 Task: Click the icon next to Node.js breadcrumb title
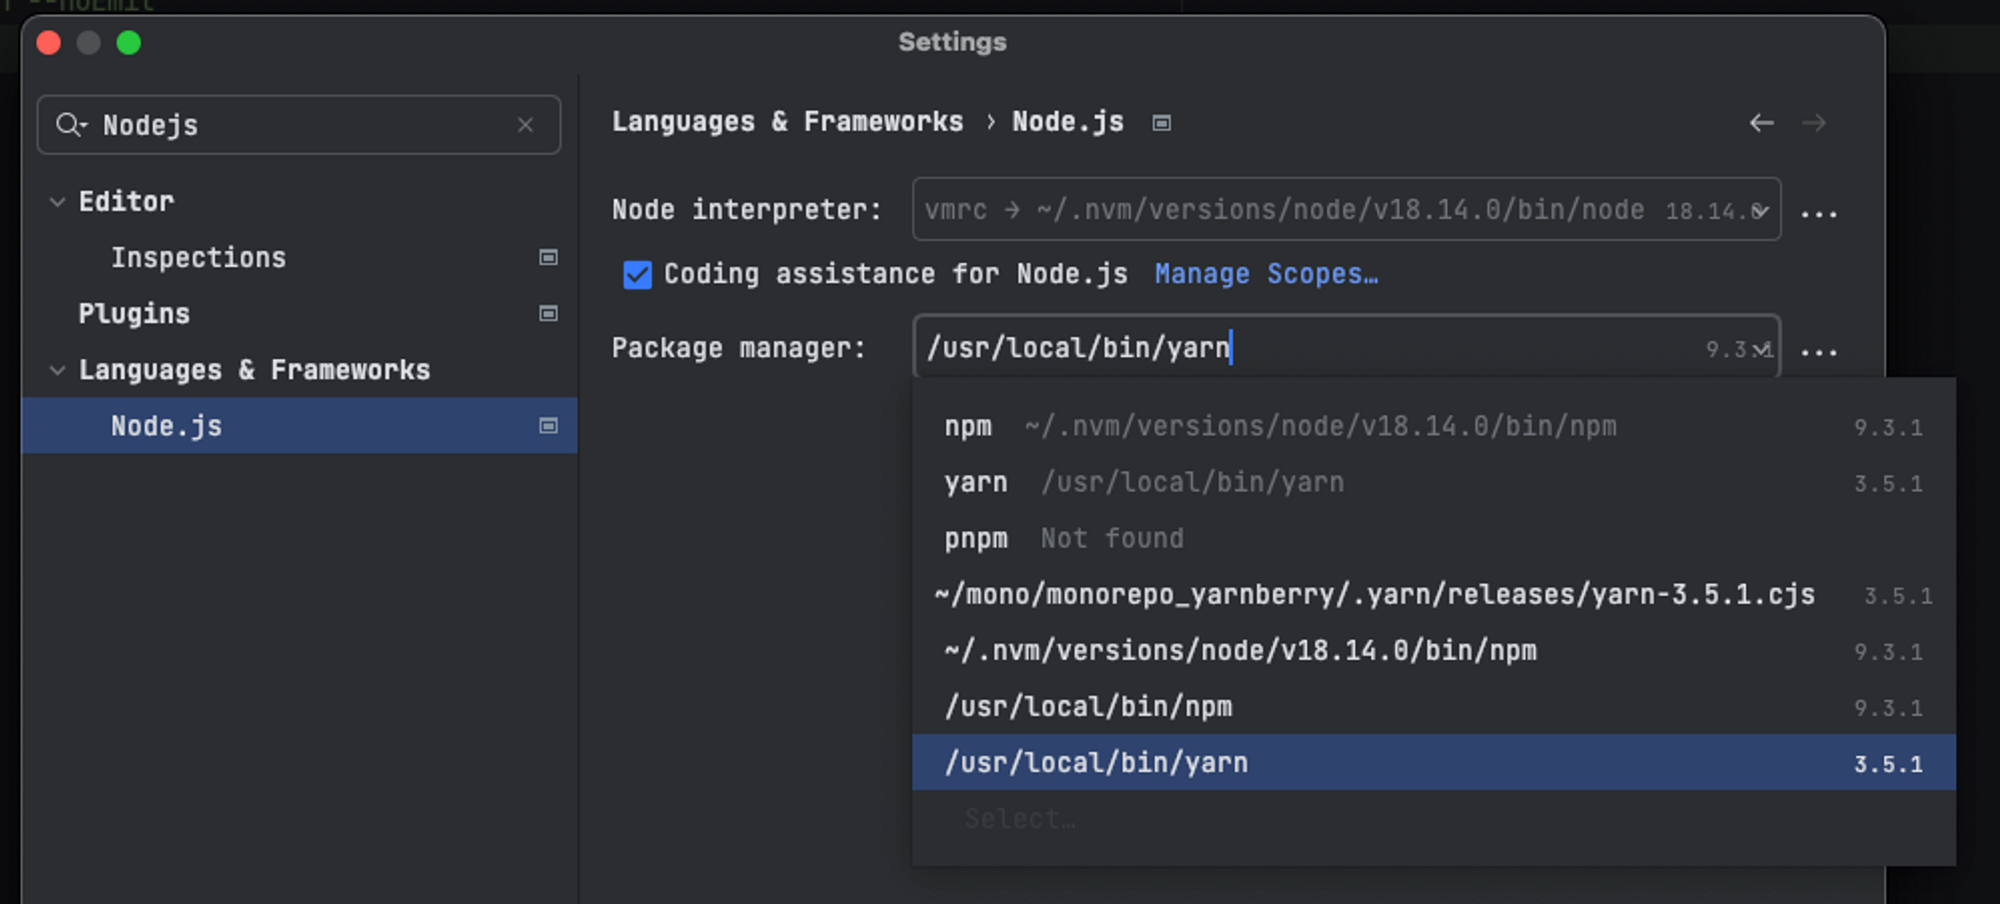click(1161, 122)
